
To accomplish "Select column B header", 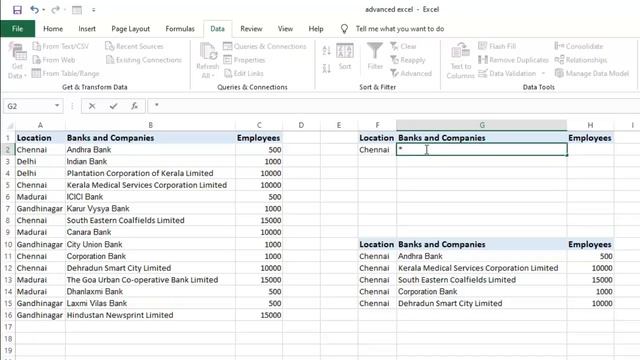I will pos(150,125).
